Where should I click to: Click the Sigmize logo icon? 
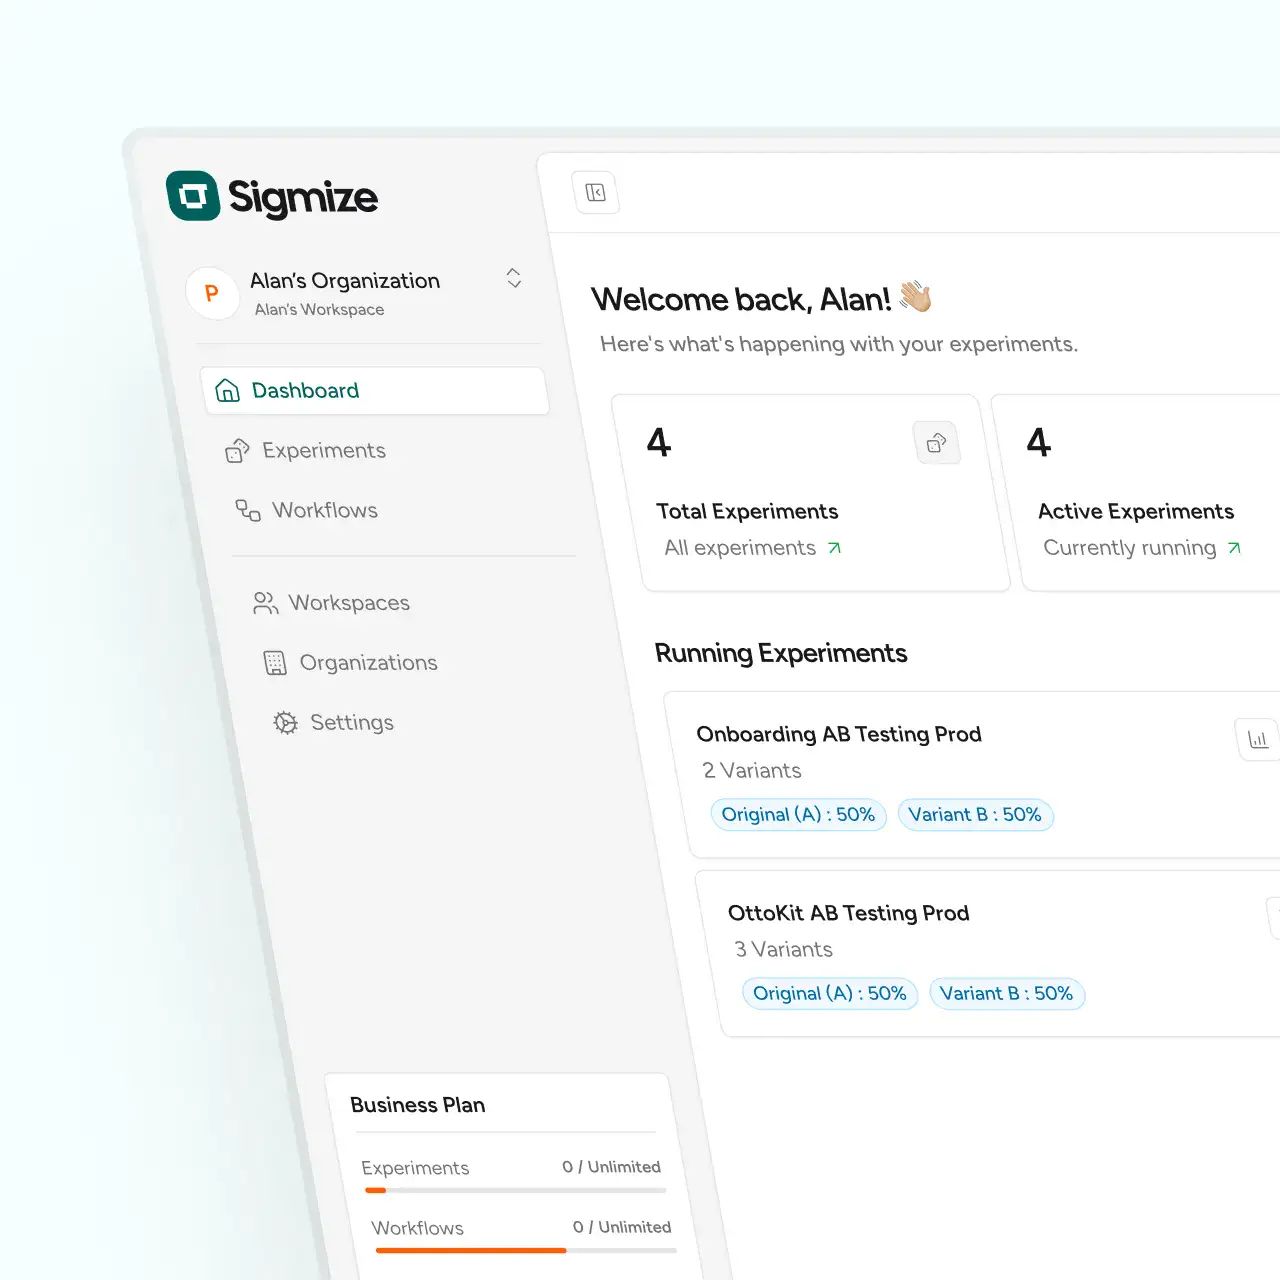193,195
